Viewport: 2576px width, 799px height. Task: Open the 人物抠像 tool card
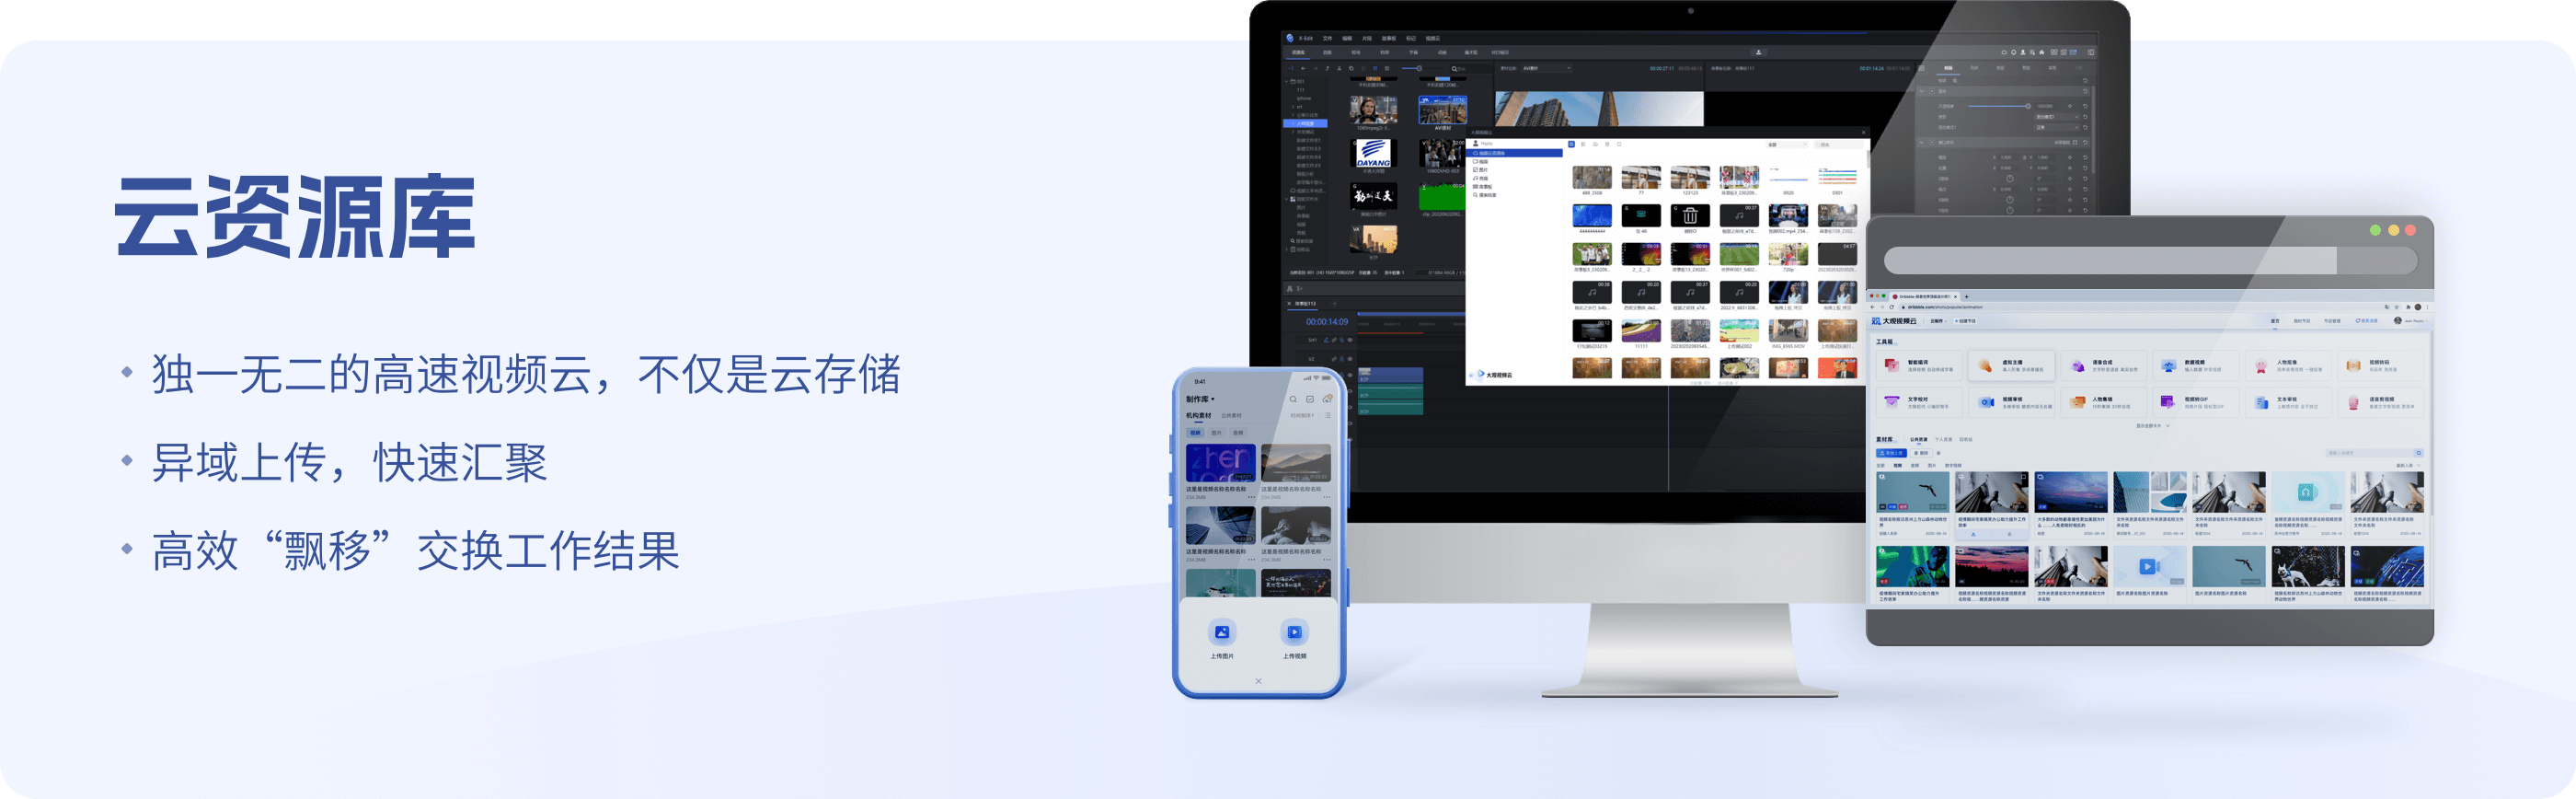click(x=2288, y=366)
